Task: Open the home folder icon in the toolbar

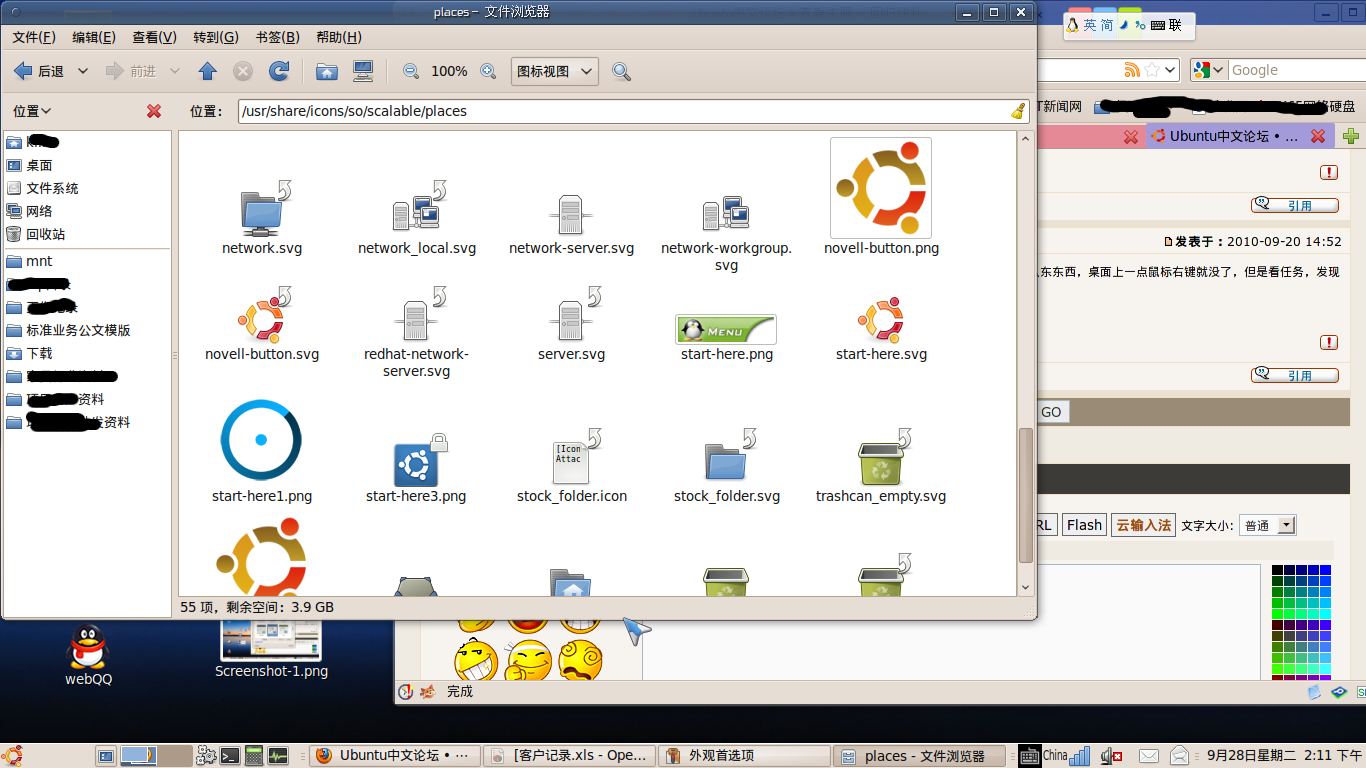Action: tap(326, 71)
